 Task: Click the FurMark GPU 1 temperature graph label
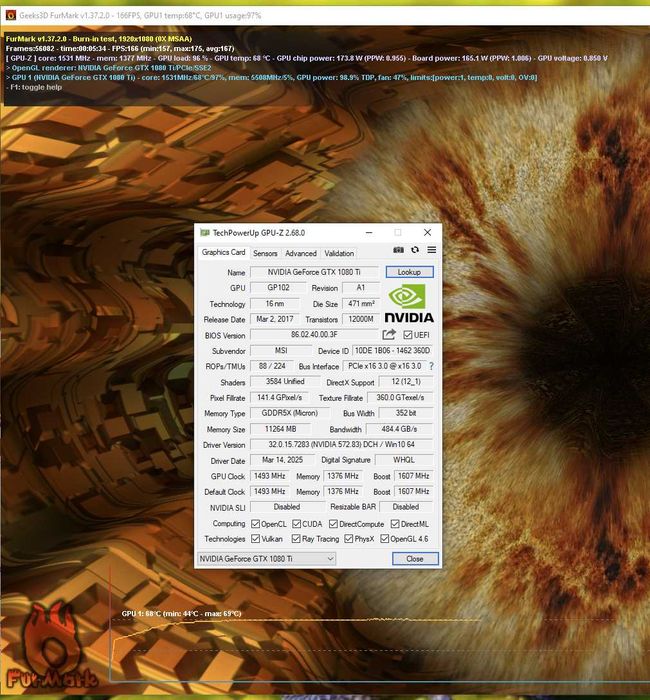(181, 613)
